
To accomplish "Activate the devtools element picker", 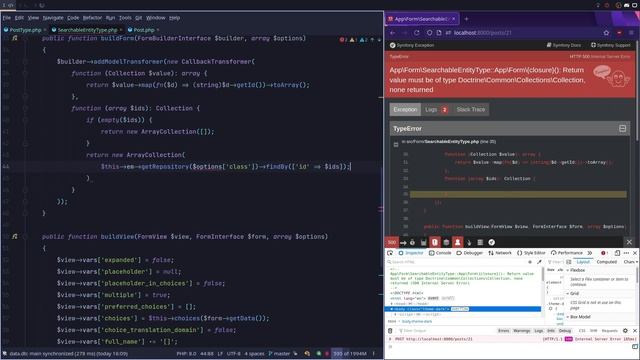I will [390, 253].
